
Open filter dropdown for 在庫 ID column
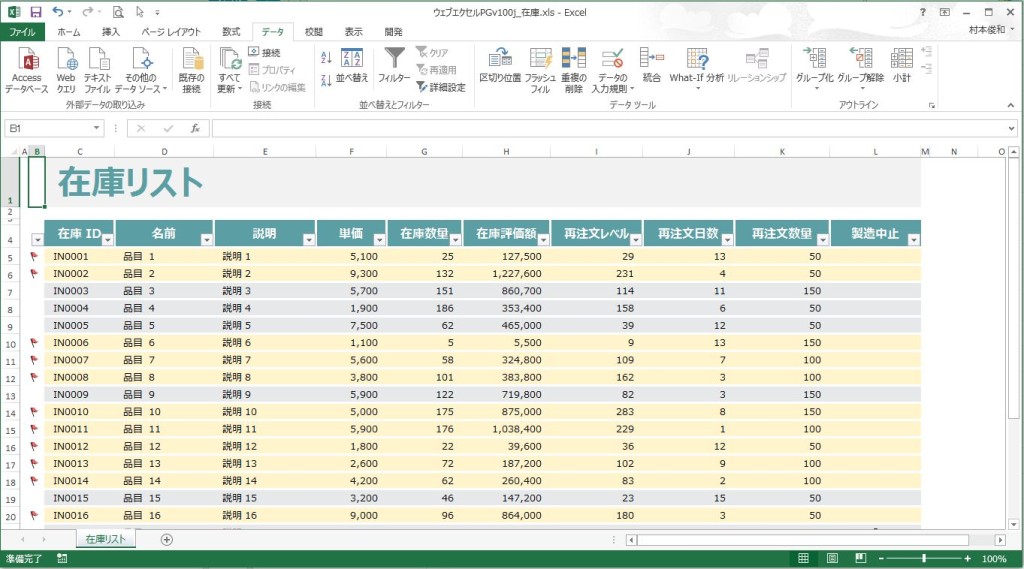coord(107,239)
